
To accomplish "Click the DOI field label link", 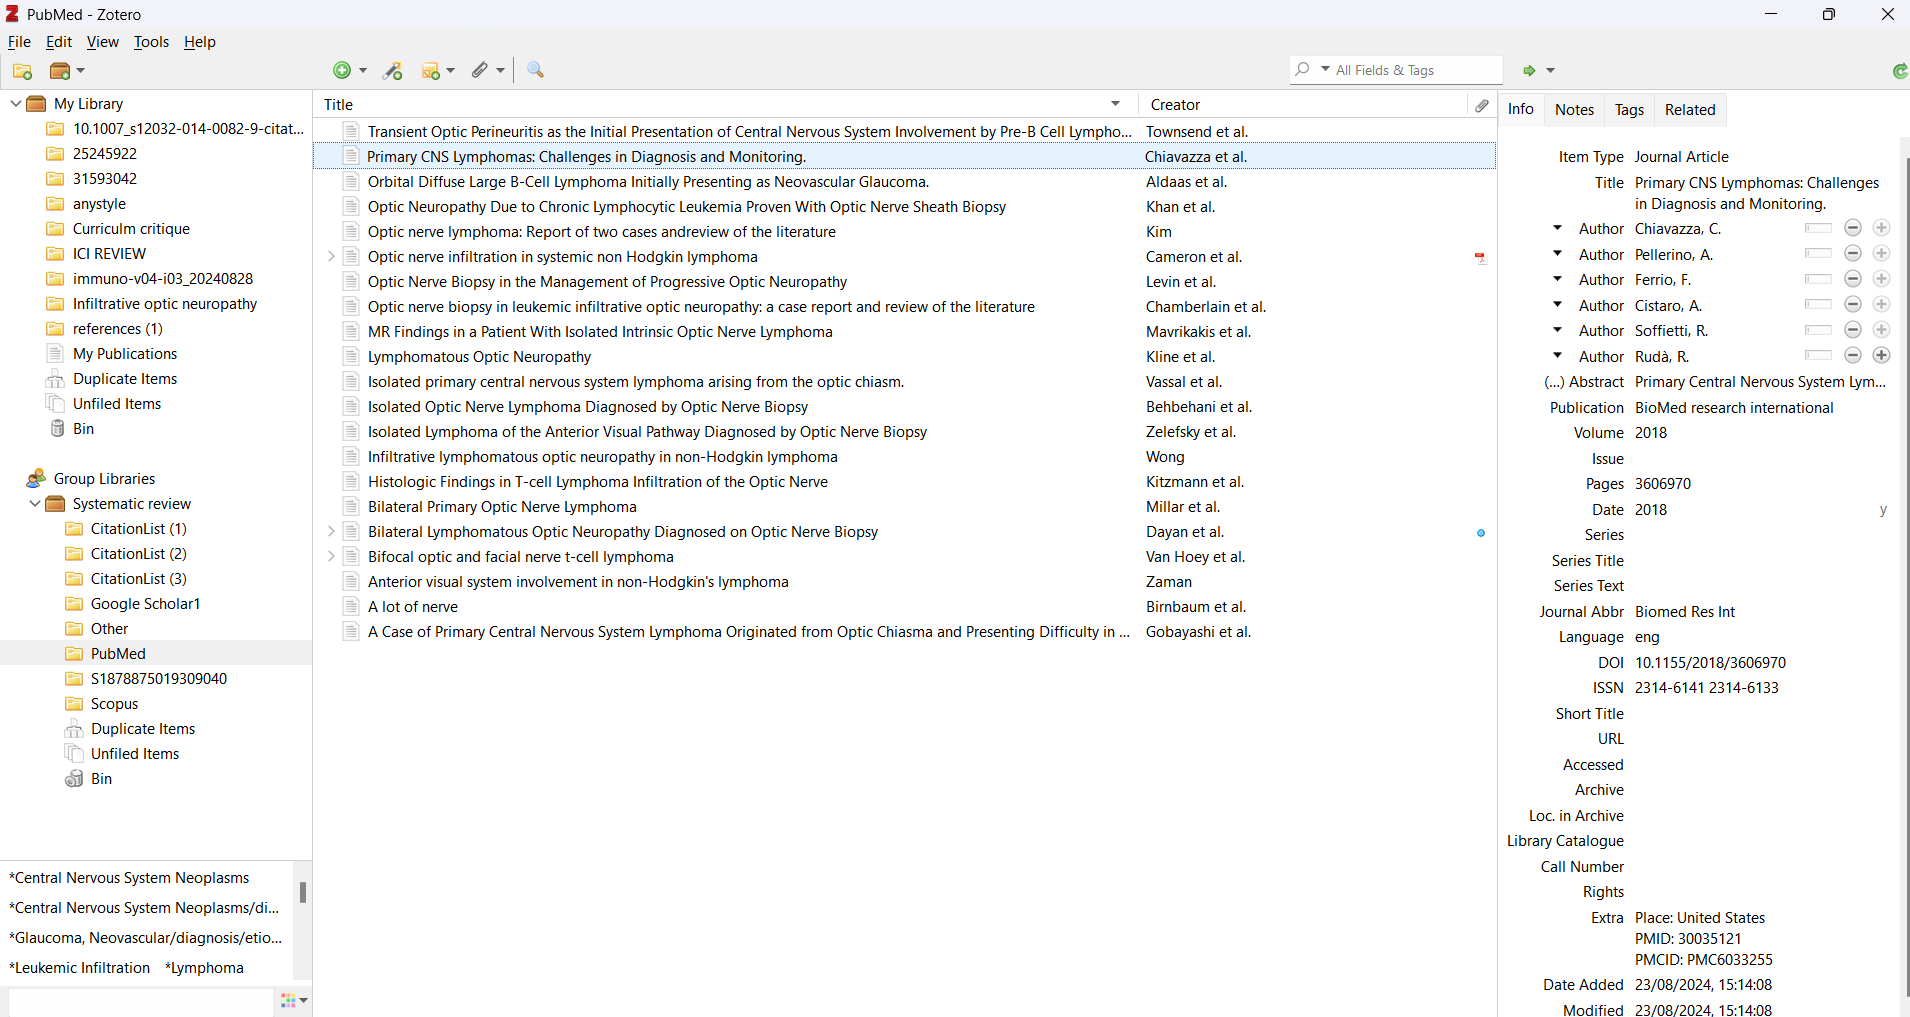I will coord(1610,663).
